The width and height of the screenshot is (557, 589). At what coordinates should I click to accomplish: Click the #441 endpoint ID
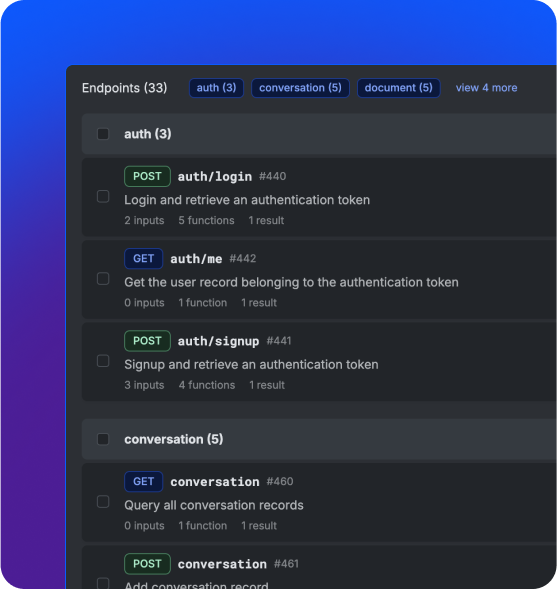pyautogui.click(x=279, y=341)
